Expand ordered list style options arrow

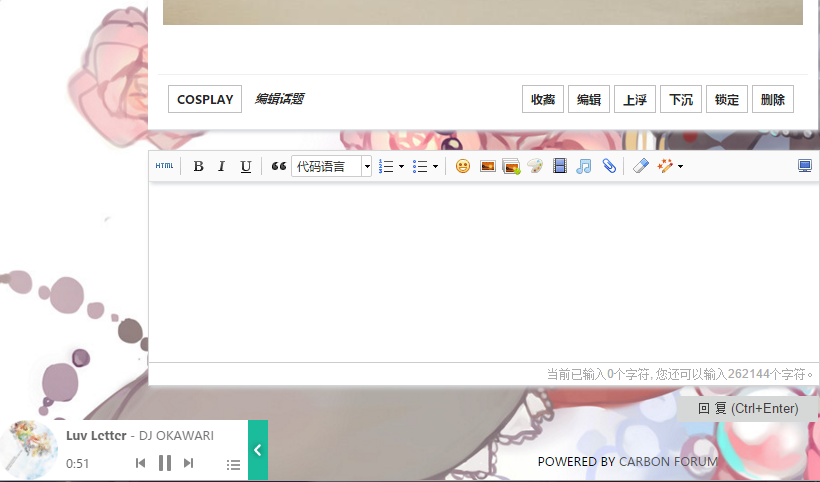(401, 166)
